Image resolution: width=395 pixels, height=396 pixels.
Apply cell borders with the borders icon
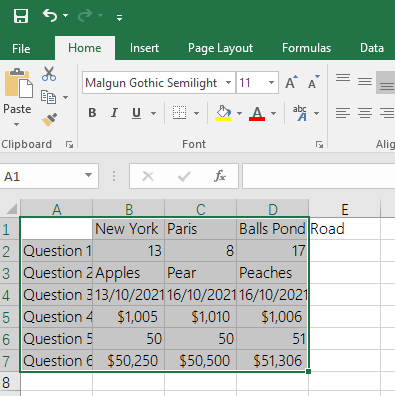pos(179,113)
